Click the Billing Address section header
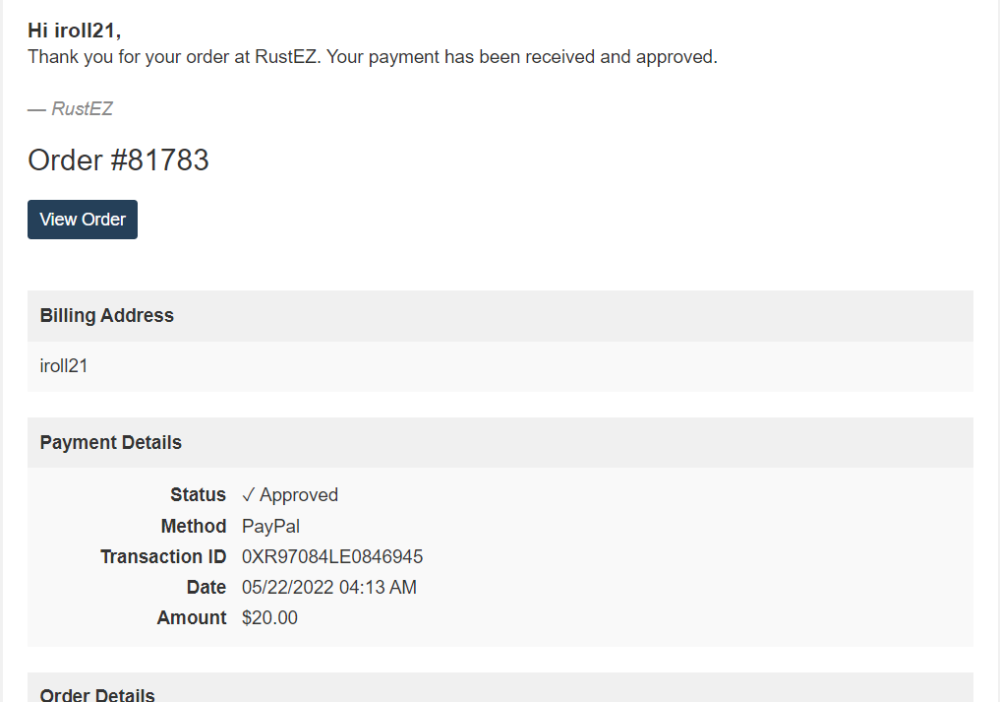 [107, 316]
